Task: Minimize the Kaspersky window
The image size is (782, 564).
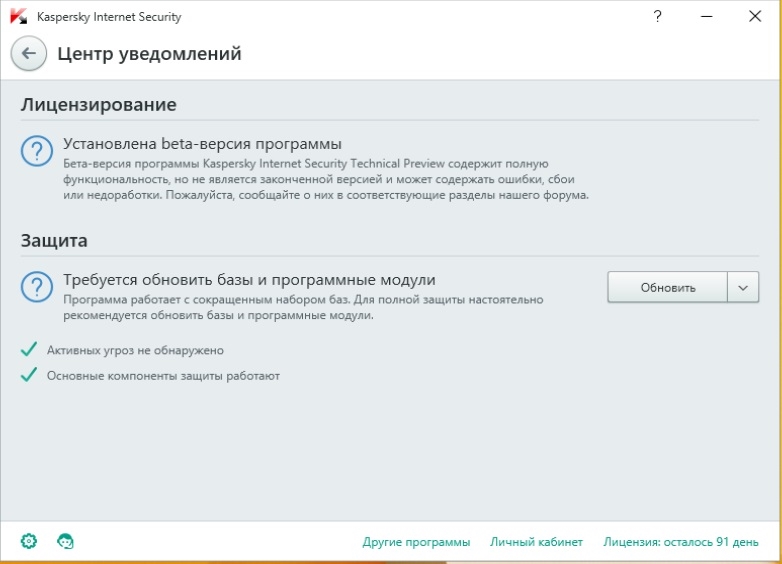Action: [x=706, y=16]
